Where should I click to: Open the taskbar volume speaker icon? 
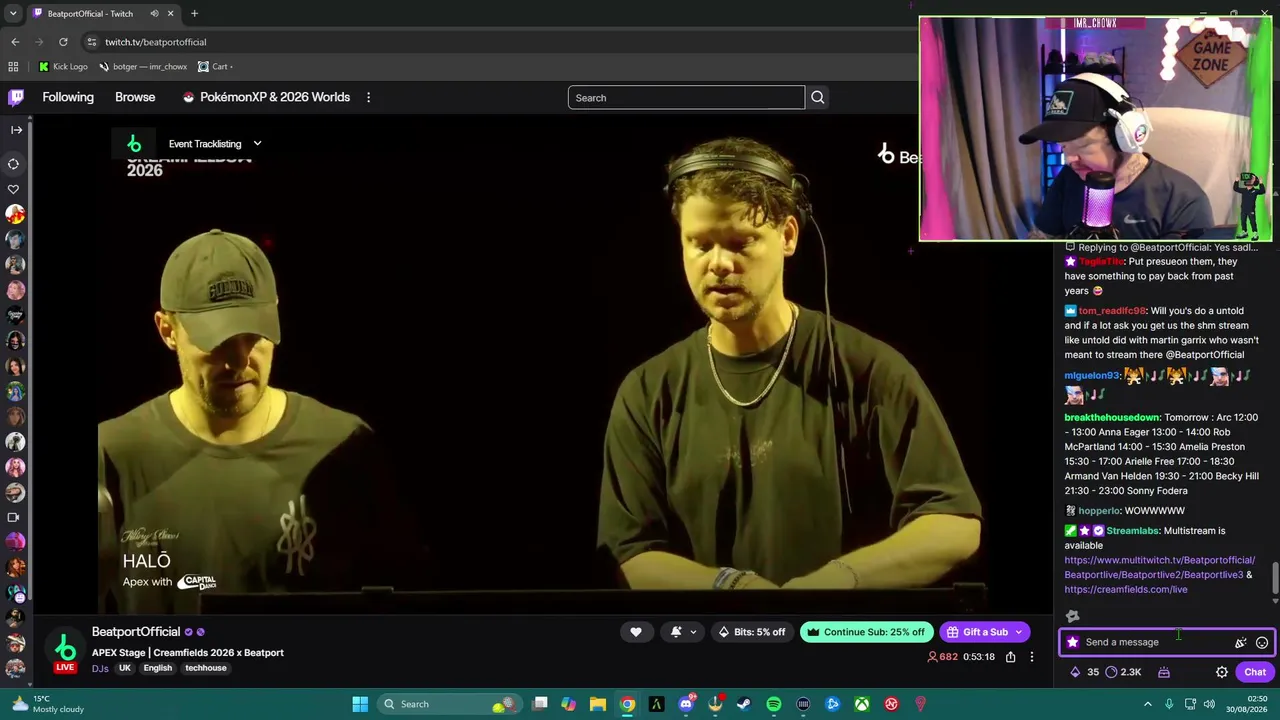coord(1210,704)
